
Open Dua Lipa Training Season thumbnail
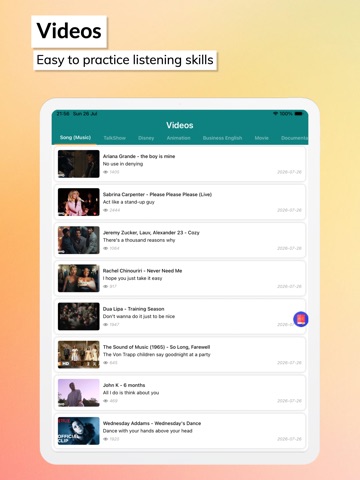tap(79, 316)
